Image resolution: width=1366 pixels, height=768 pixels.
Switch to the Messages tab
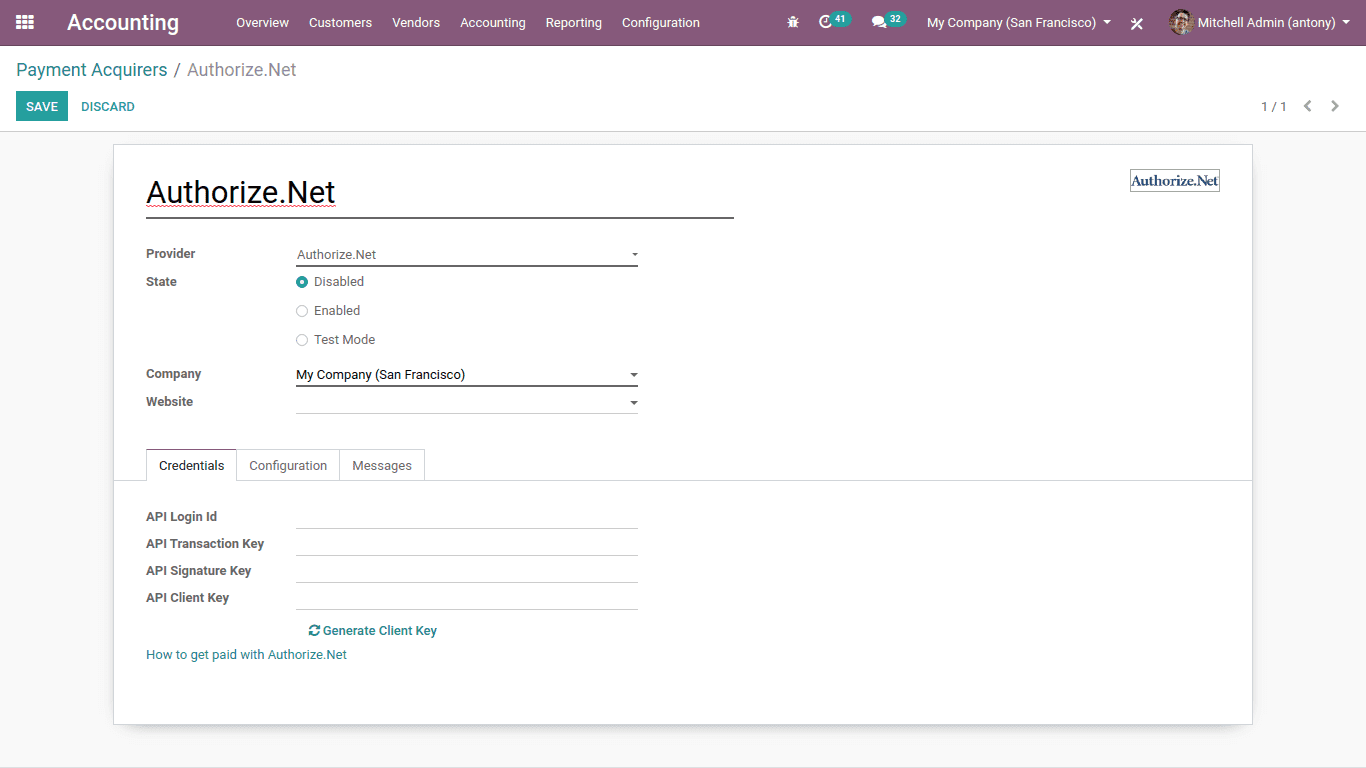click(x=382, y=465)
